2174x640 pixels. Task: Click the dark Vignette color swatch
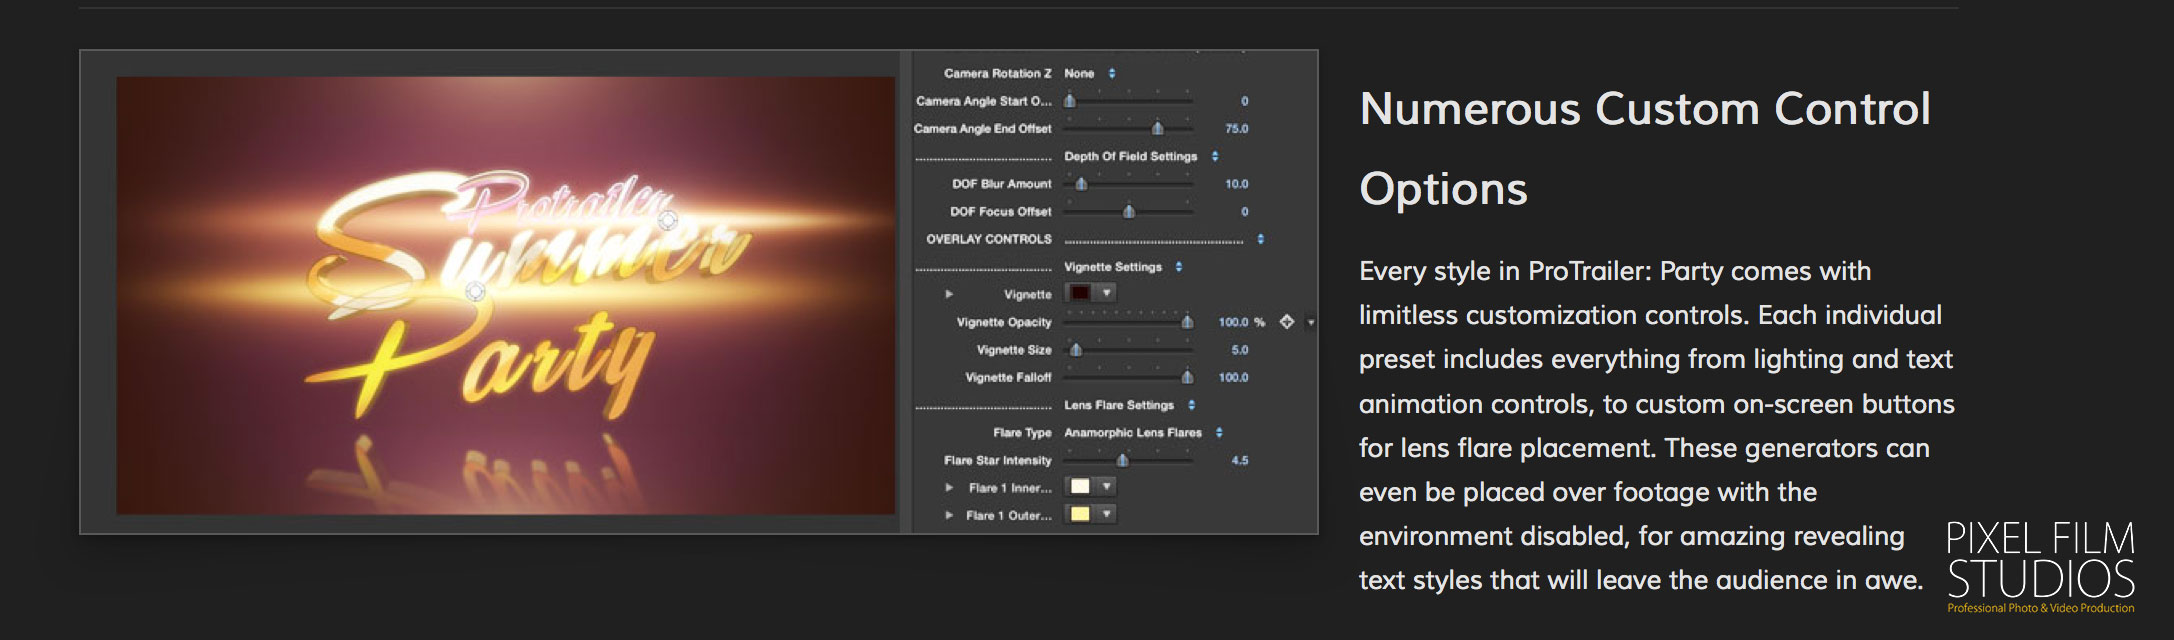1081,293
